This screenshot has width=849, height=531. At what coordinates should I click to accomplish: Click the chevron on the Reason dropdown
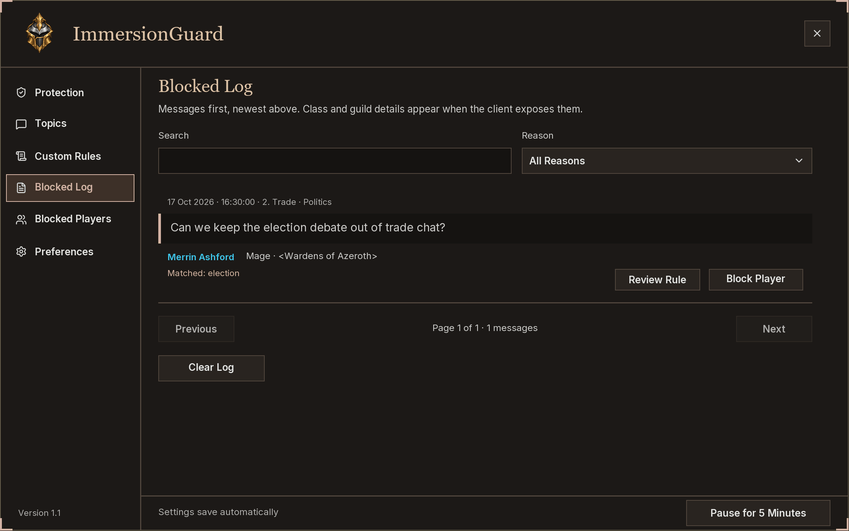coord(799,161)
